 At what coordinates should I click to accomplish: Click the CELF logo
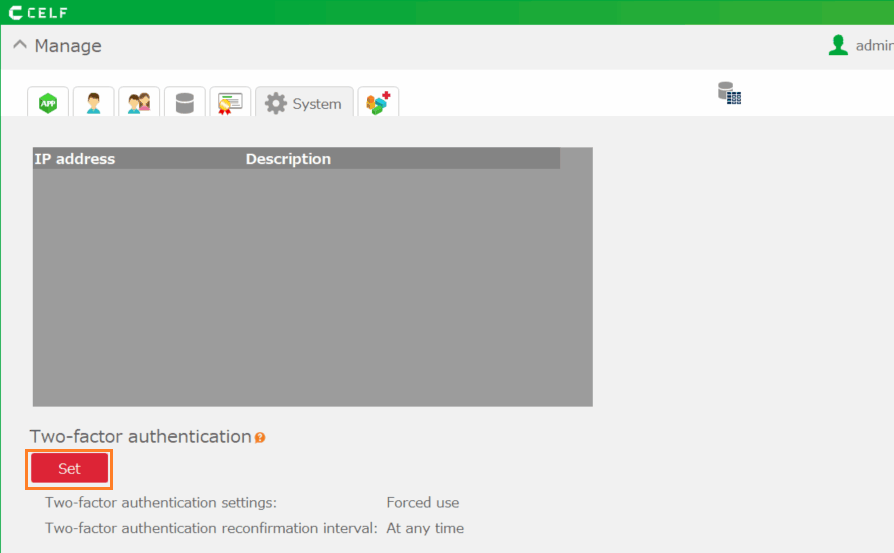[39, 12]
